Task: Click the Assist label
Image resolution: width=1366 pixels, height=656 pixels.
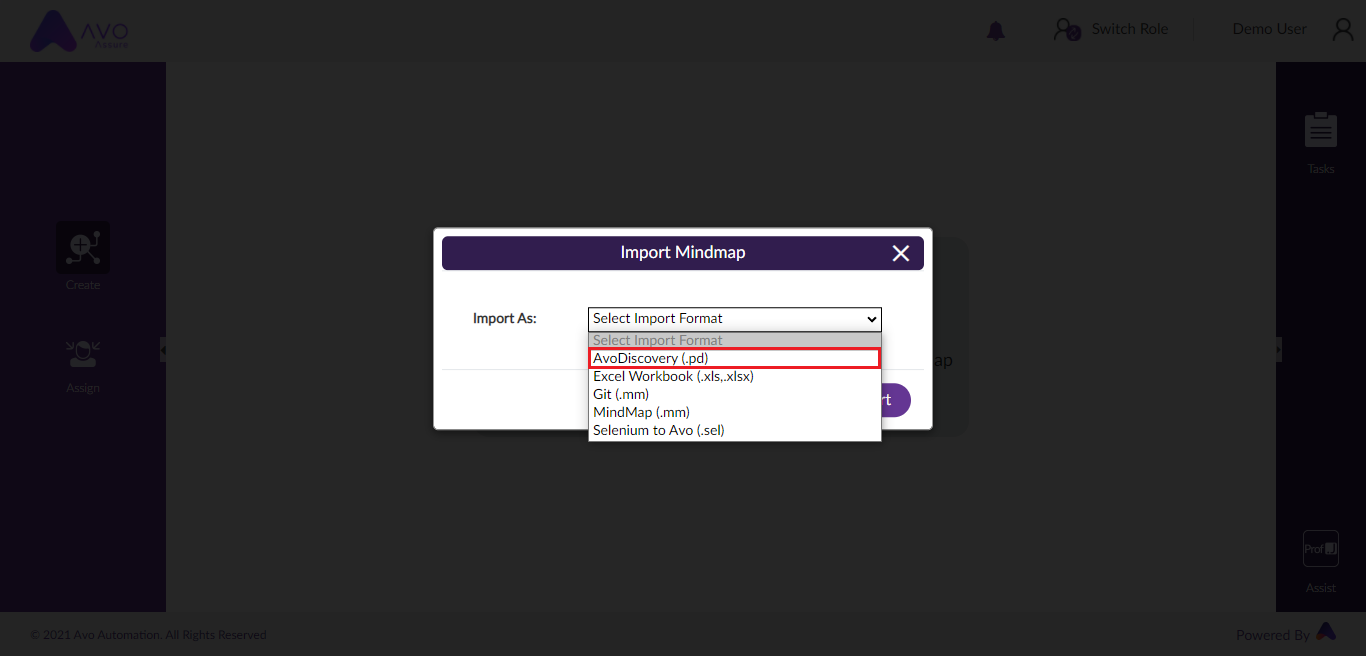Action: point(1321,588)
